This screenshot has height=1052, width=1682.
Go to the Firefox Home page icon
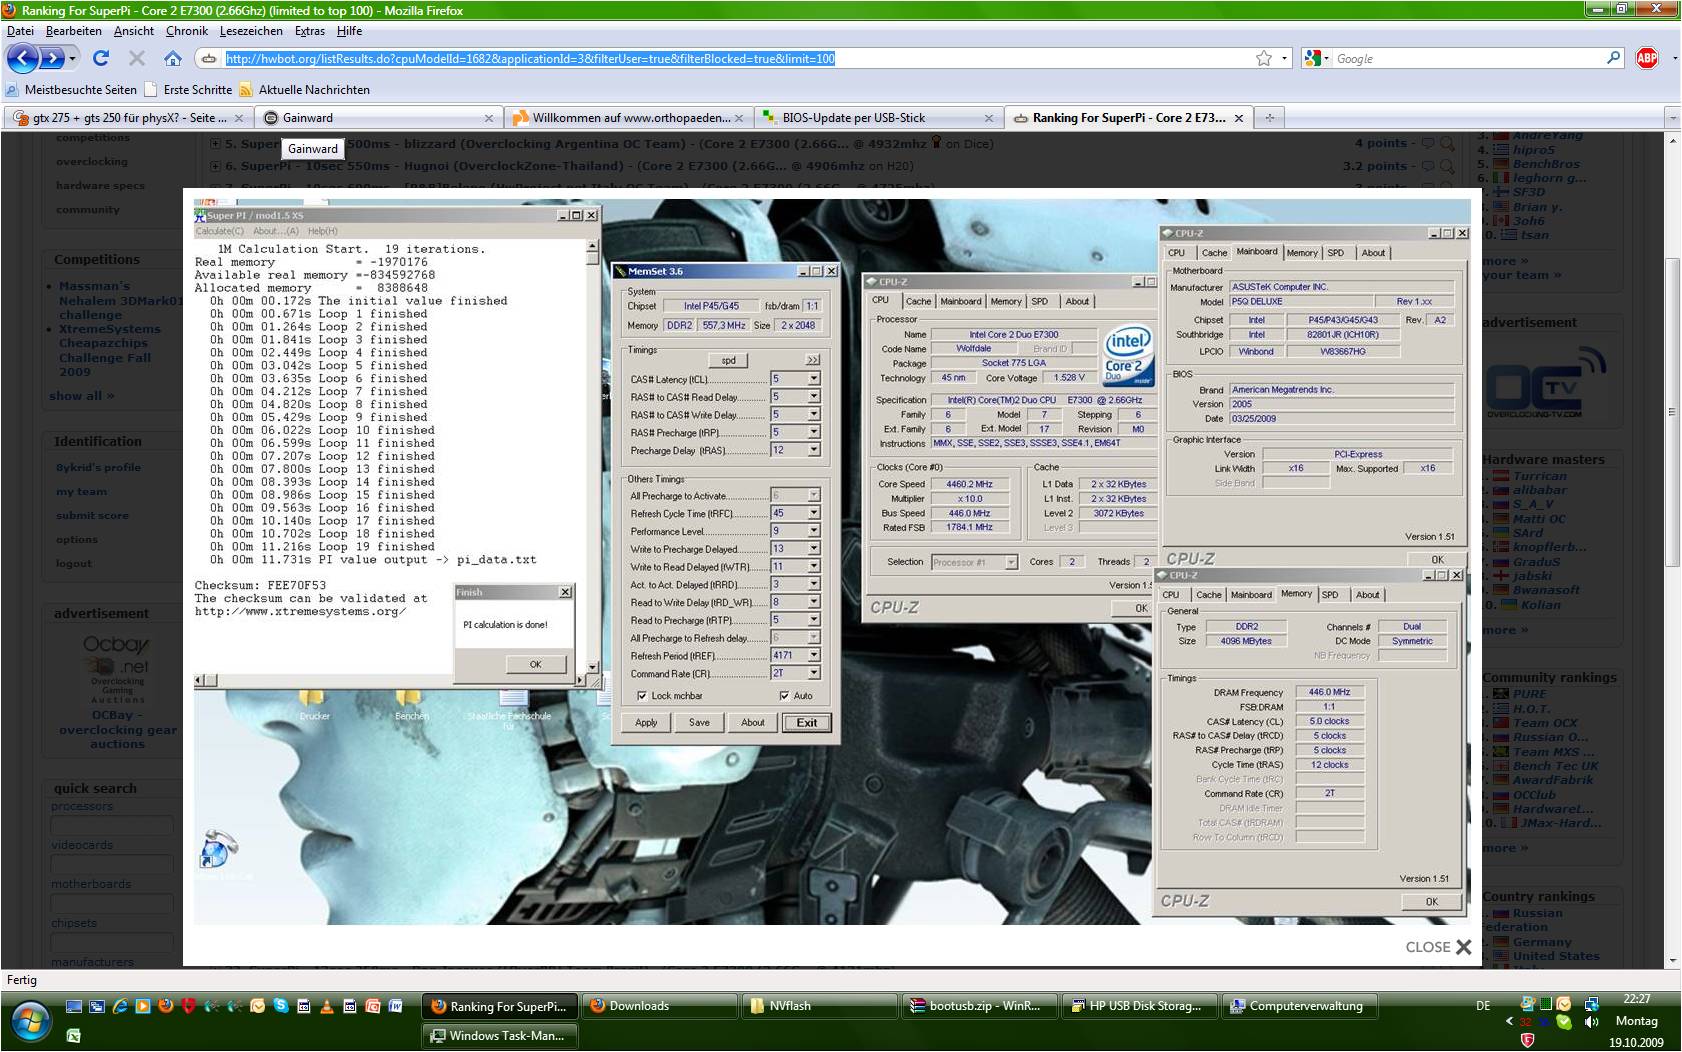point(173,58)
